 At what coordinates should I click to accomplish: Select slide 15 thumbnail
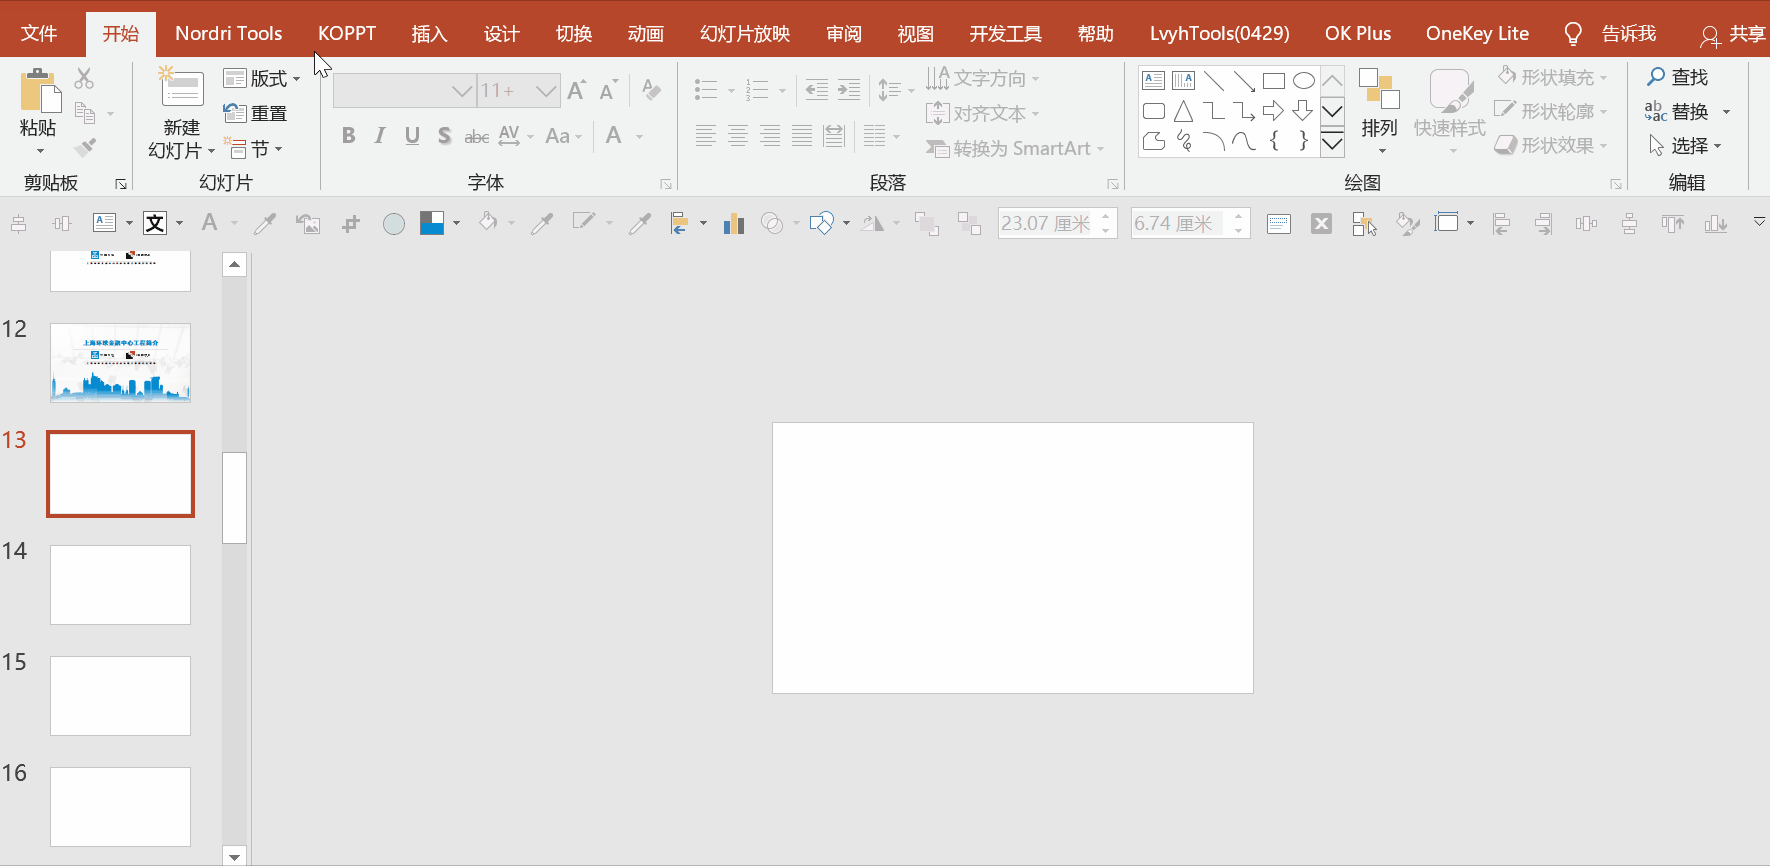[x=120, y=696]
